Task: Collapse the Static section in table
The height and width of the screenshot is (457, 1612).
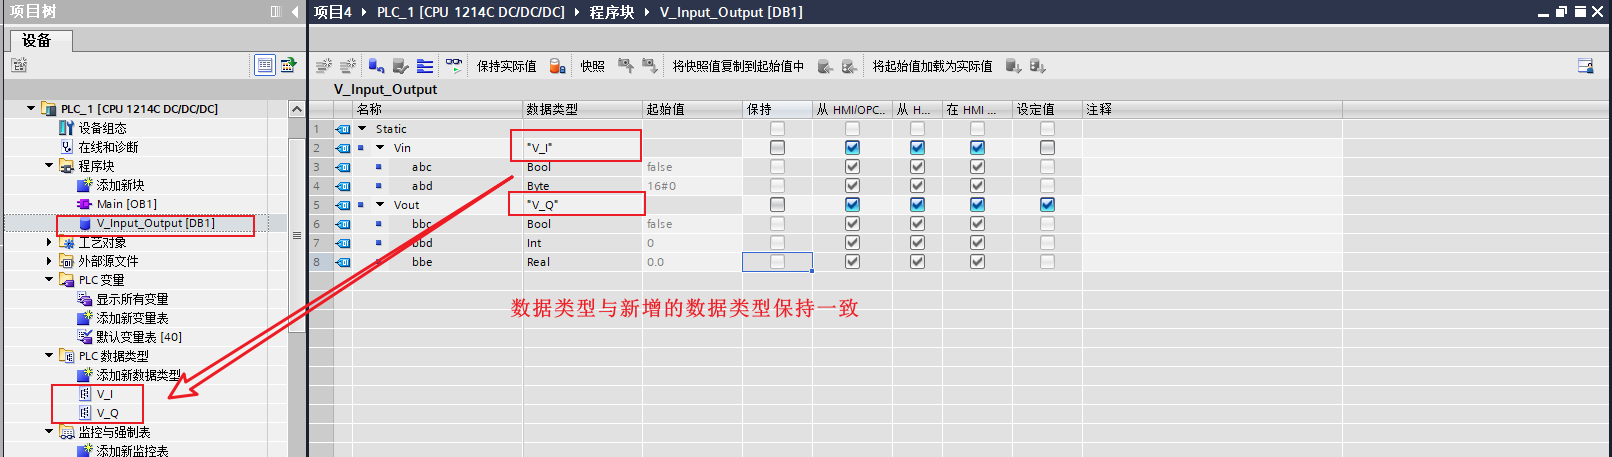Action: pos(362,128)
